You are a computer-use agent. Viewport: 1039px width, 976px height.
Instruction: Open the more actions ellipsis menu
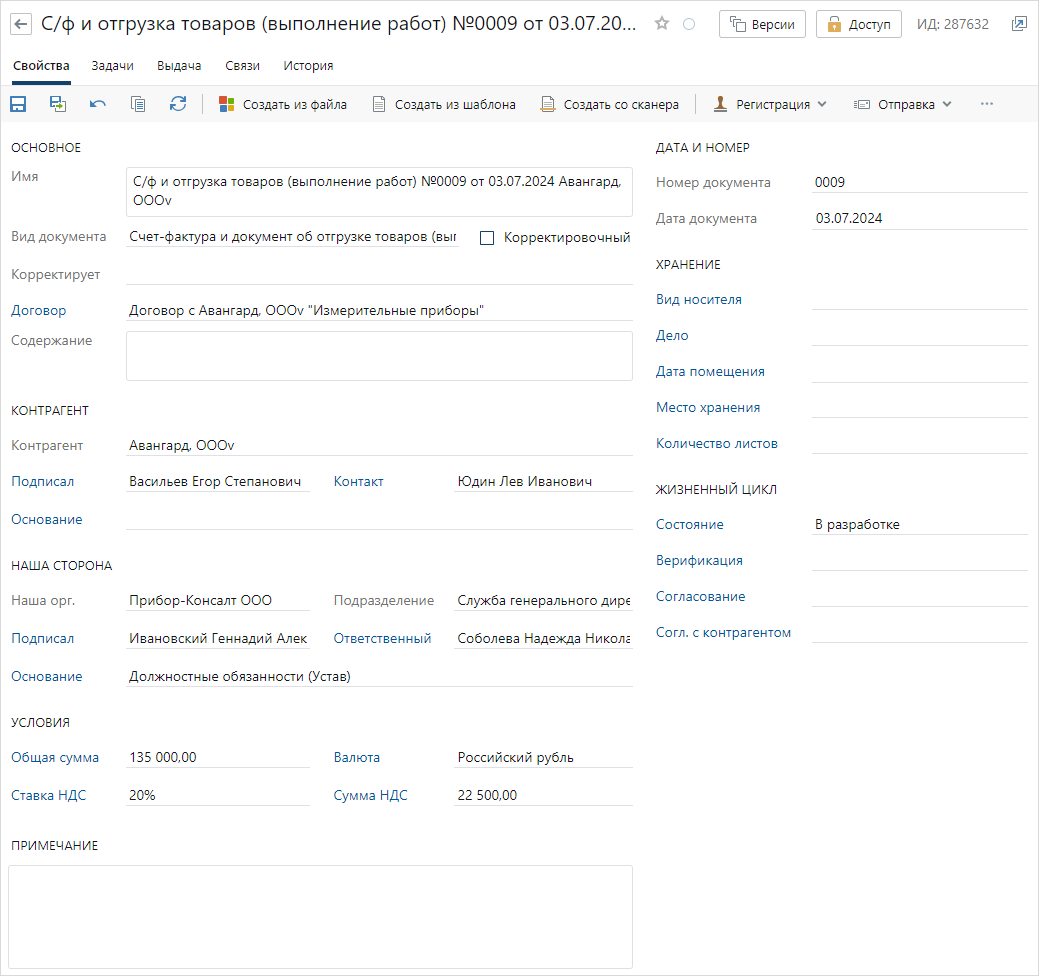coord(987,104)
